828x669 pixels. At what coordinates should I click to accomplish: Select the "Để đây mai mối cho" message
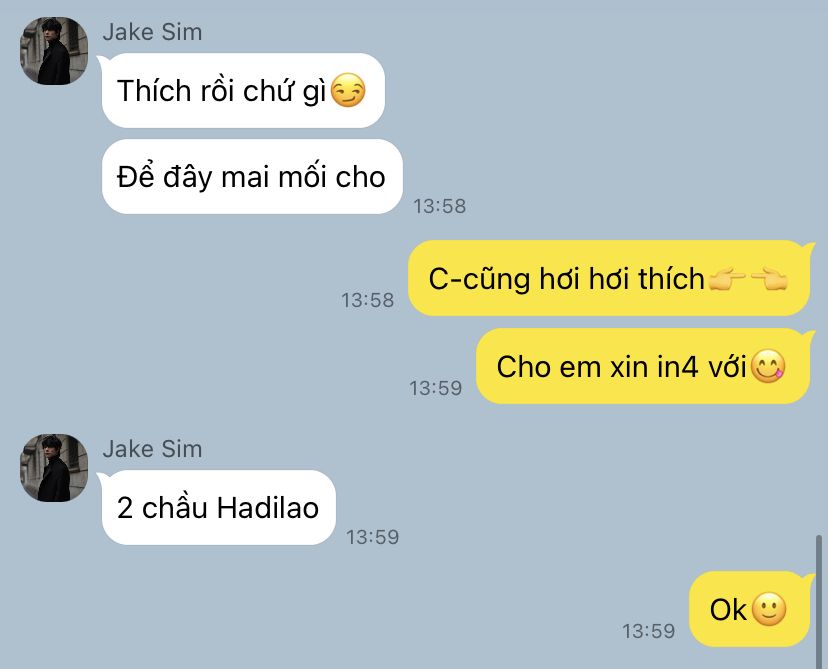pyautogui.click(x=252, y=176)
